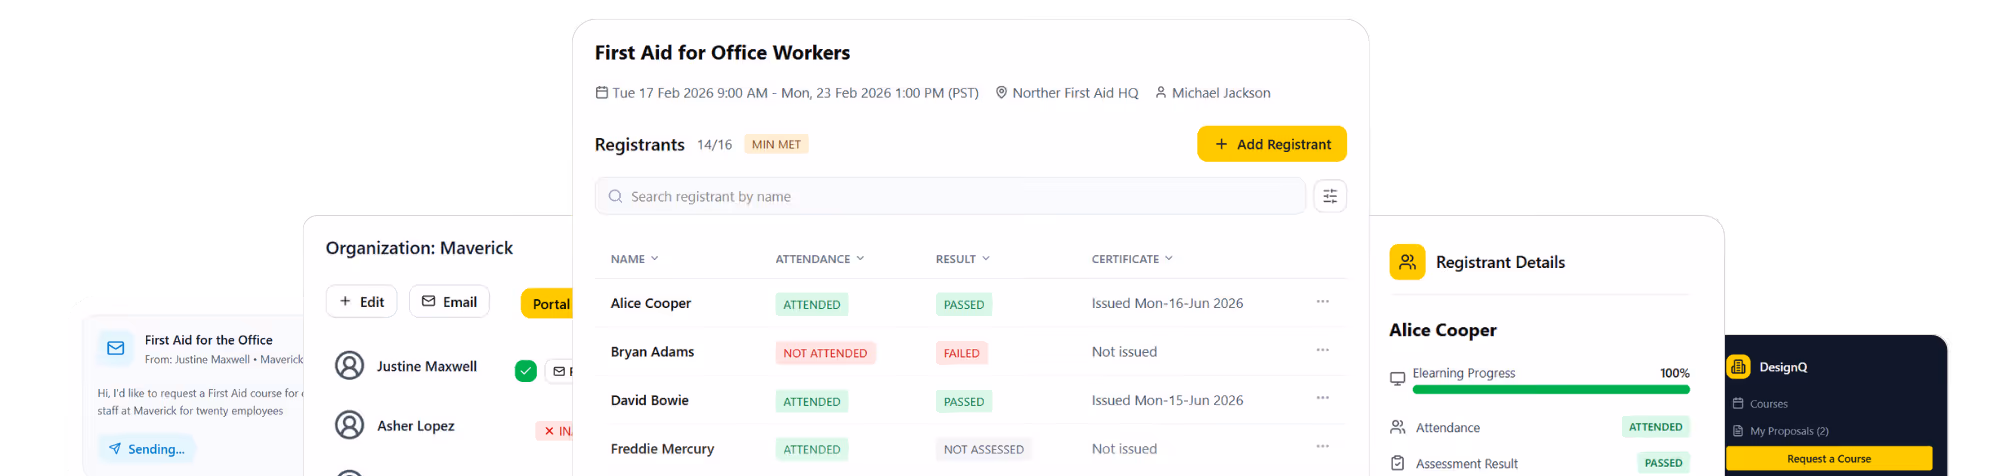Screen dimensions: 2000x476
Task: Click Asher Lopez's avatar icon
Action: 349,425
